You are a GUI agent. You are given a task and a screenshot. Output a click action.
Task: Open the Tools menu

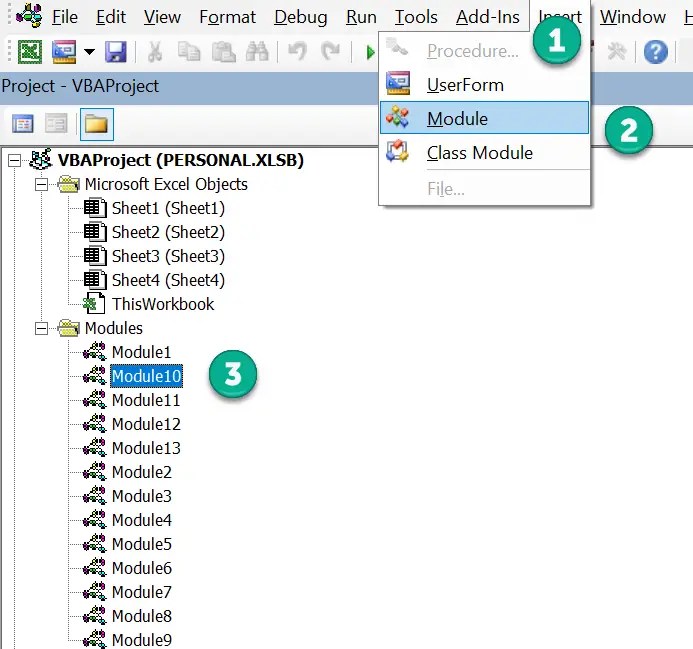[416, 17]
